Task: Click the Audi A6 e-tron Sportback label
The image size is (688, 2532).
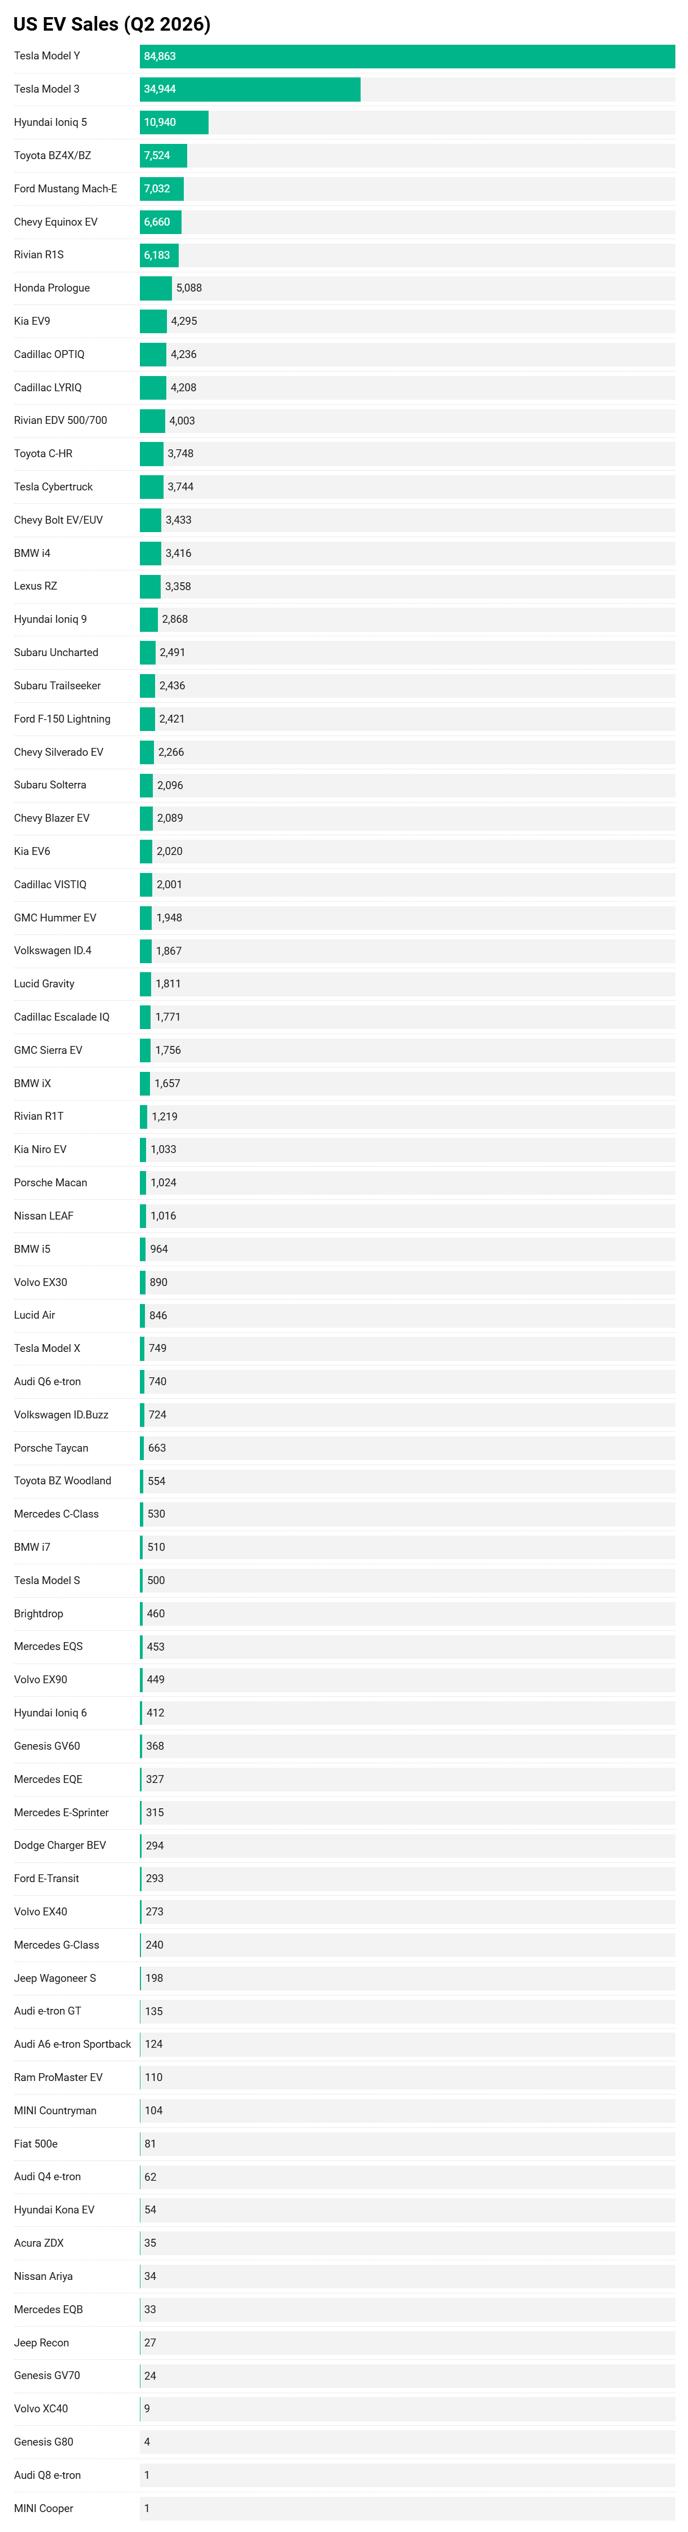Action: (x=72, y=2044)
